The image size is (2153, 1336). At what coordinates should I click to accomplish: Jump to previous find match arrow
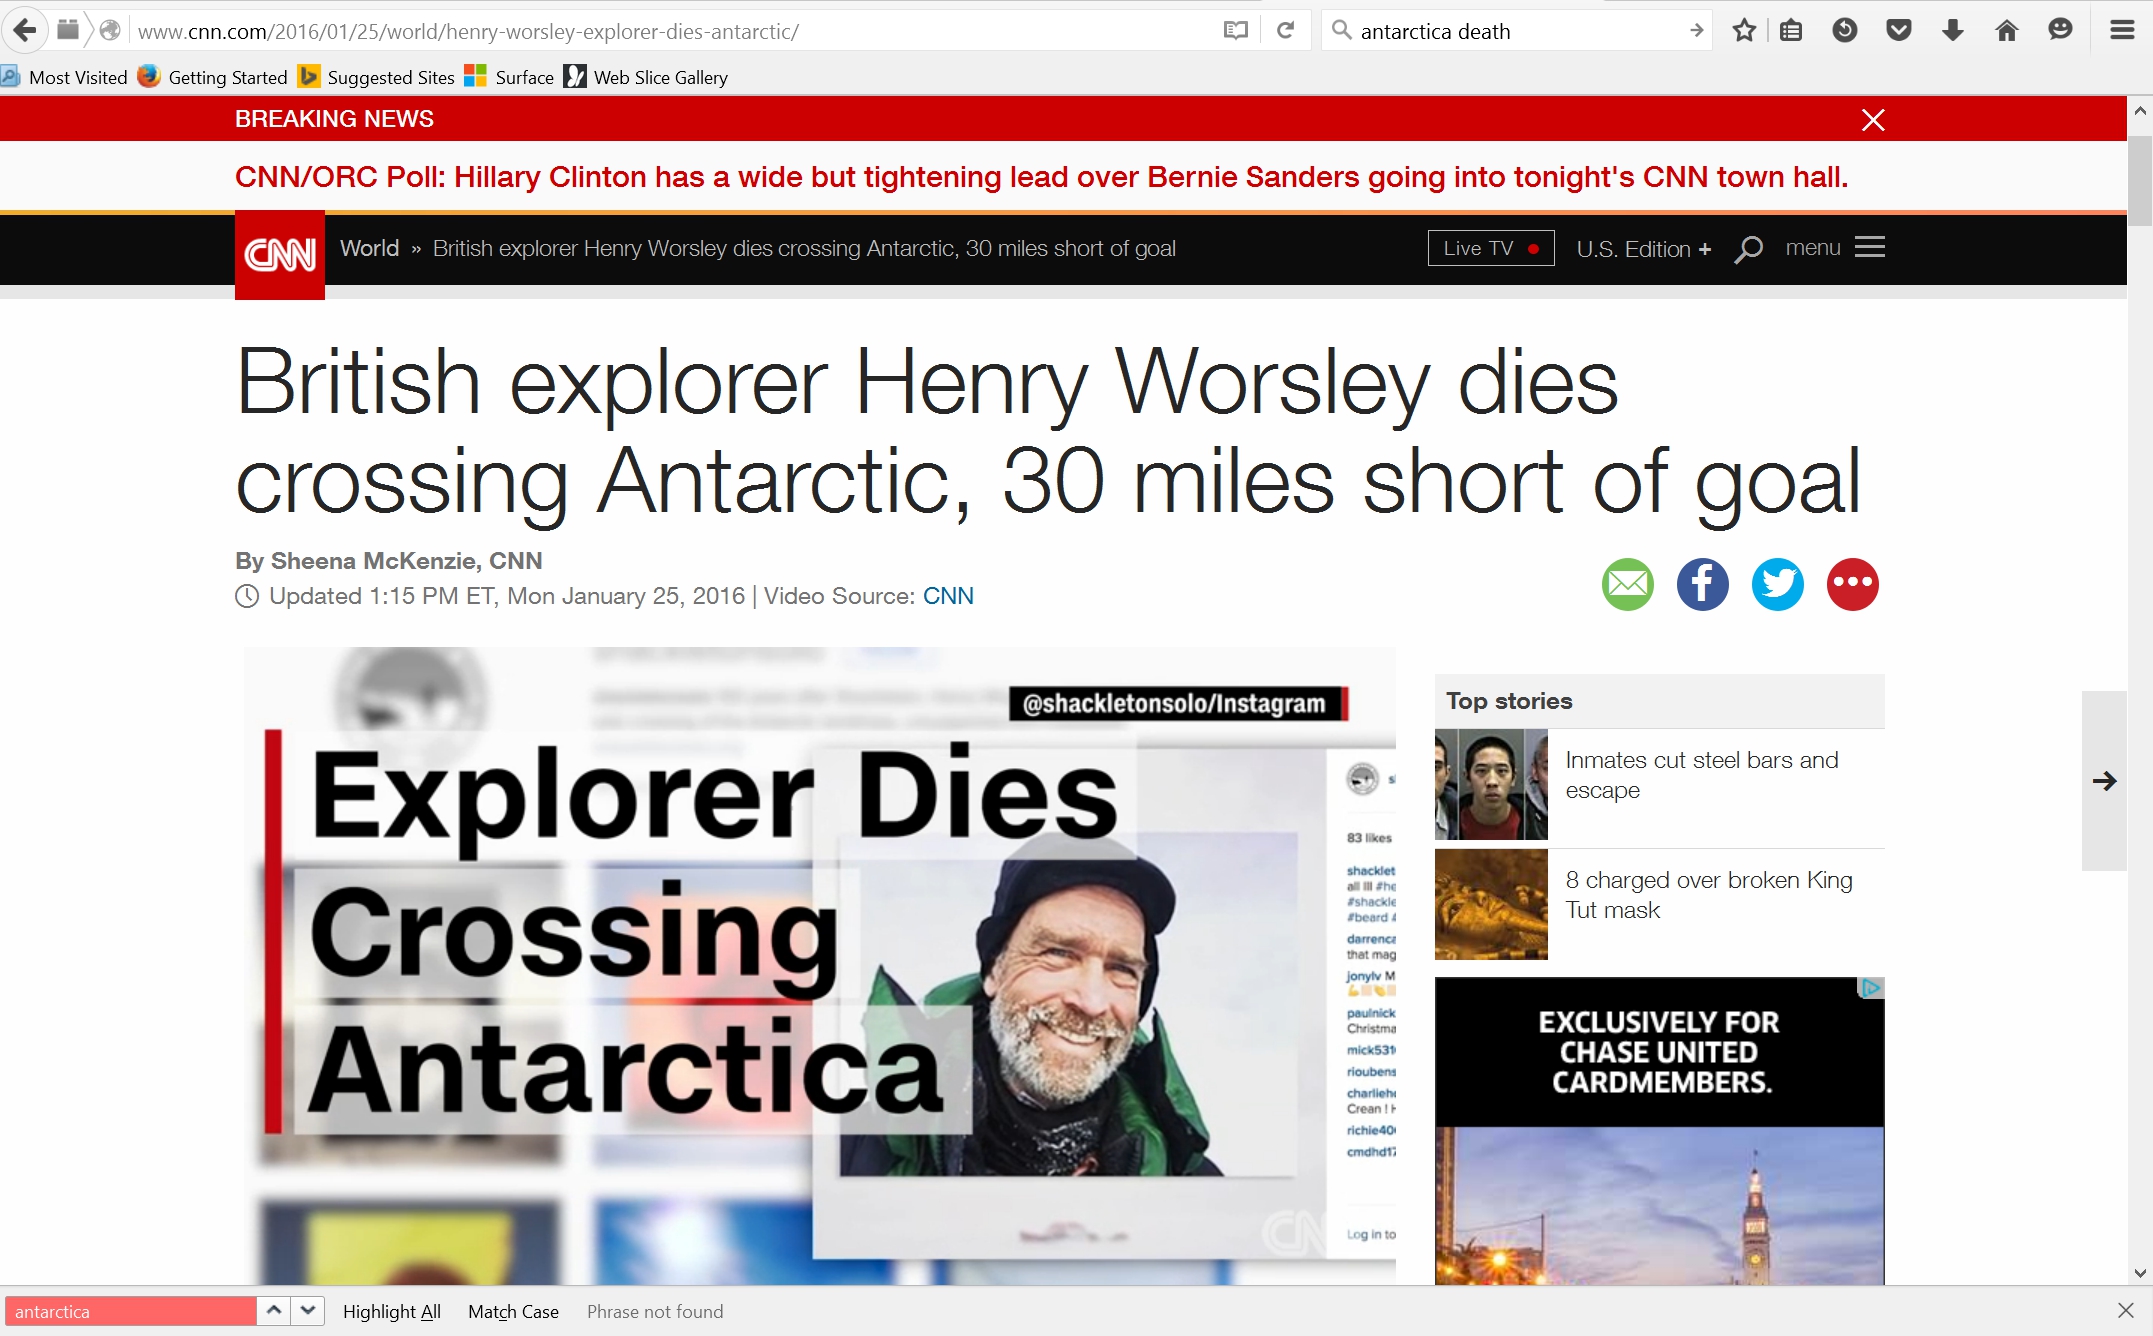274,1311
